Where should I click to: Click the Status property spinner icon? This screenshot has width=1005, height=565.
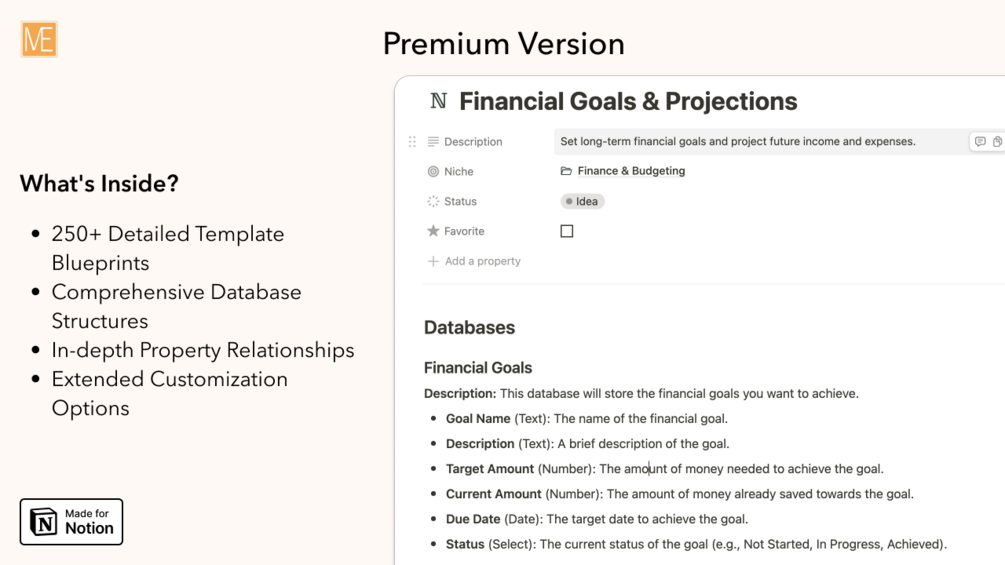click(x=433, y=201)
